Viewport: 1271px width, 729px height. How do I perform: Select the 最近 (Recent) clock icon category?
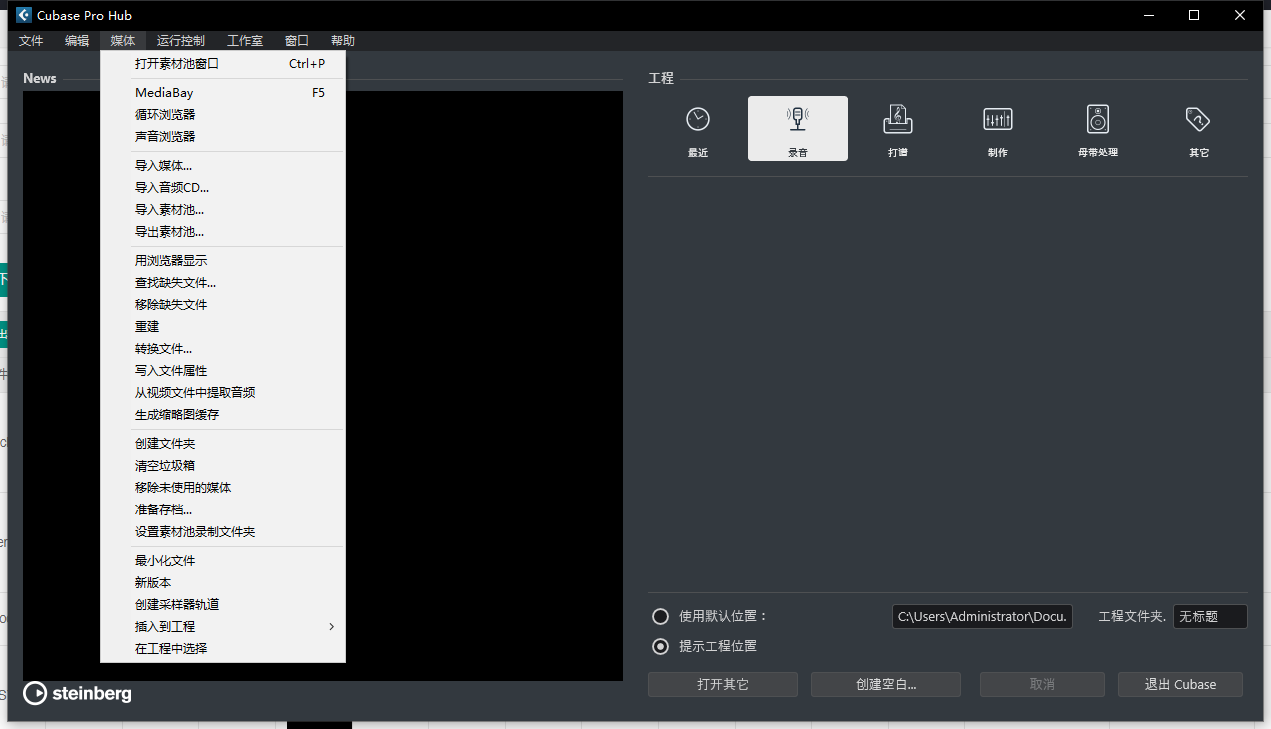coord(698,129)
